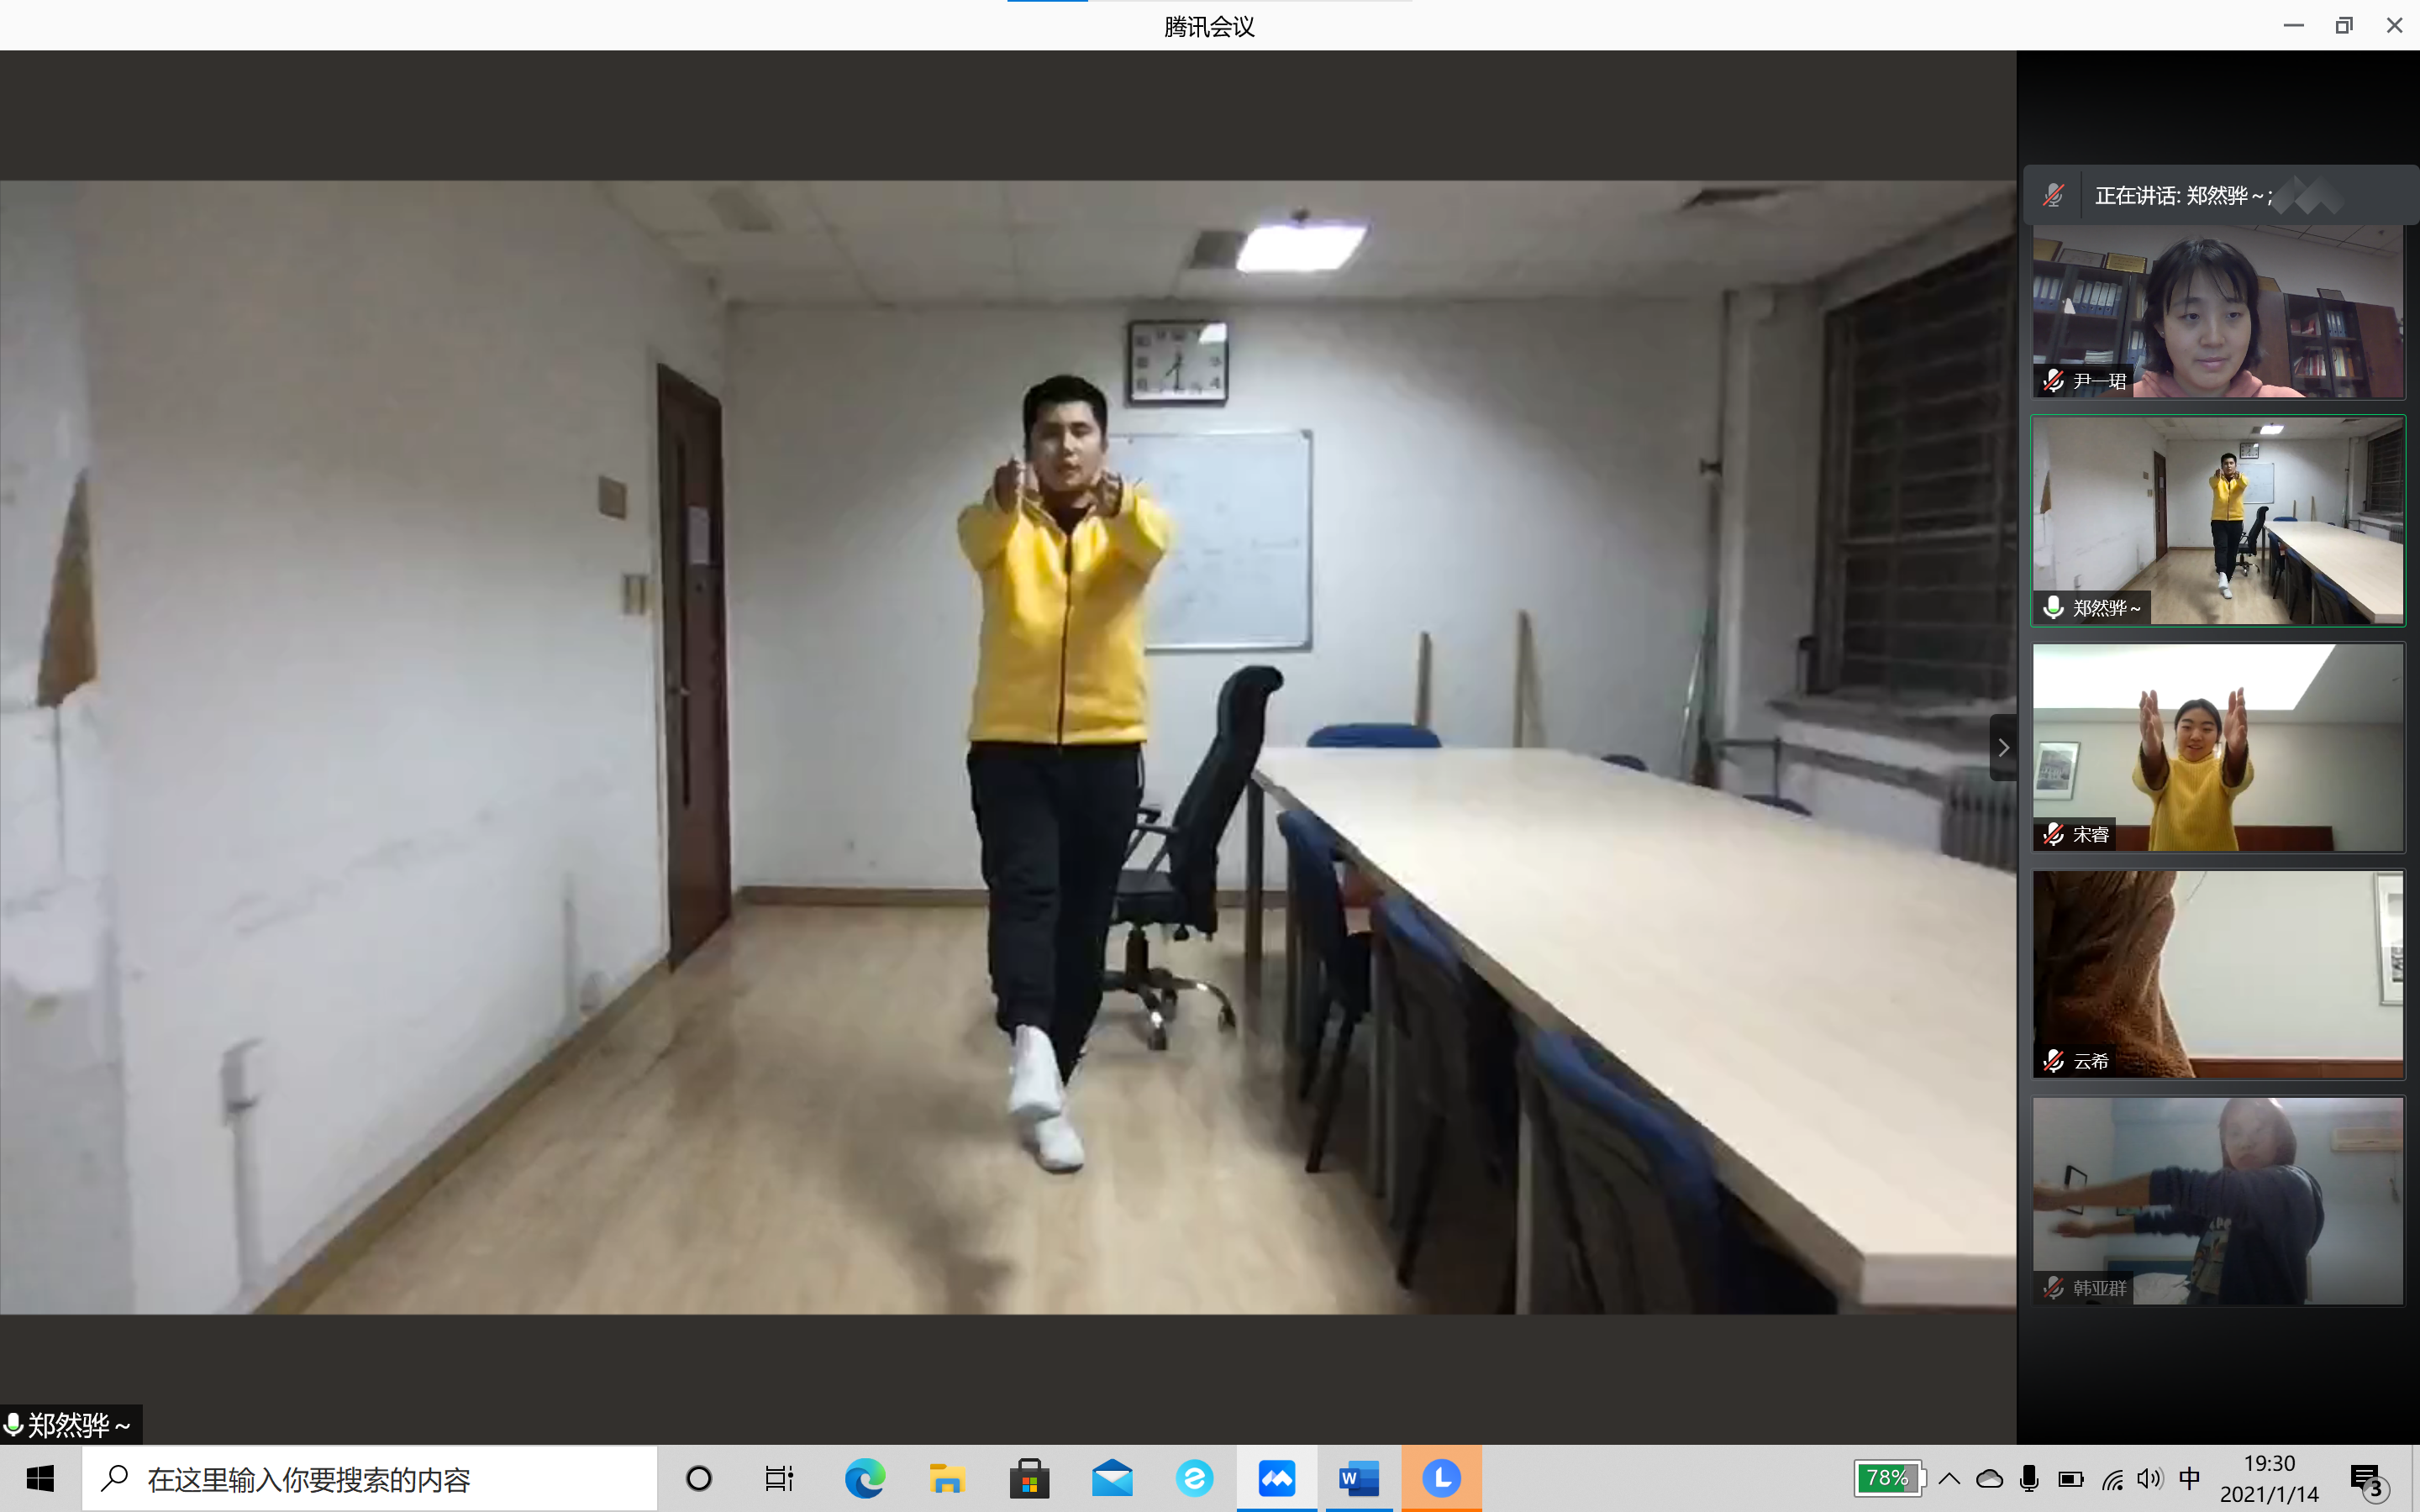Image resolution: width=2420 pixels, height=1512 pixels.
Task: Open the volume control in system tray
Action: click(x=2149, y=1478)
